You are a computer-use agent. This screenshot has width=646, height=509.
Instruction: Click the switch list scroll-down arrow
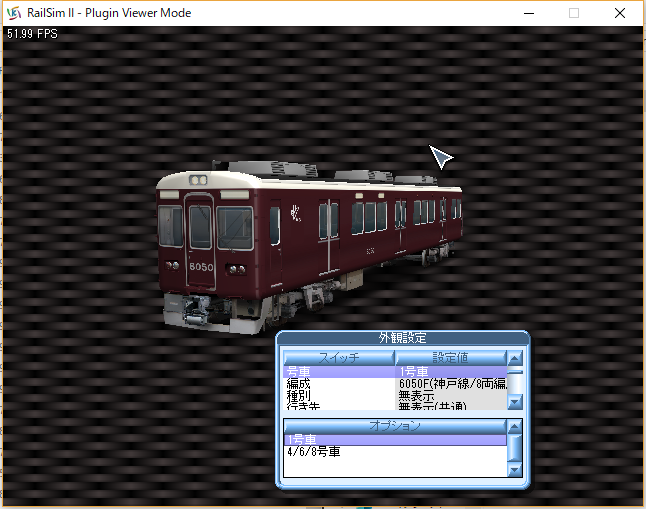pos(515,402)
